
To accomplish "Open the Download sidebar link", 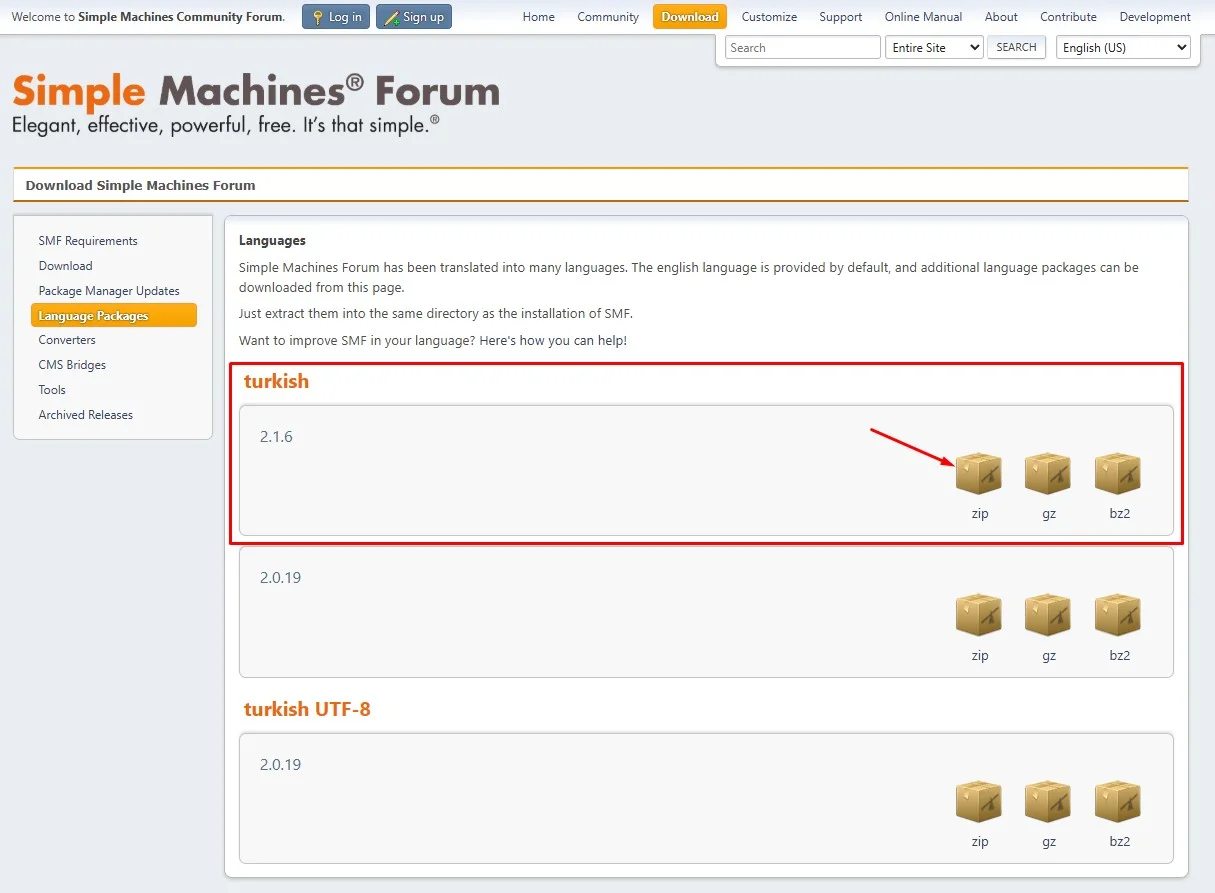I will click(66, 266).
